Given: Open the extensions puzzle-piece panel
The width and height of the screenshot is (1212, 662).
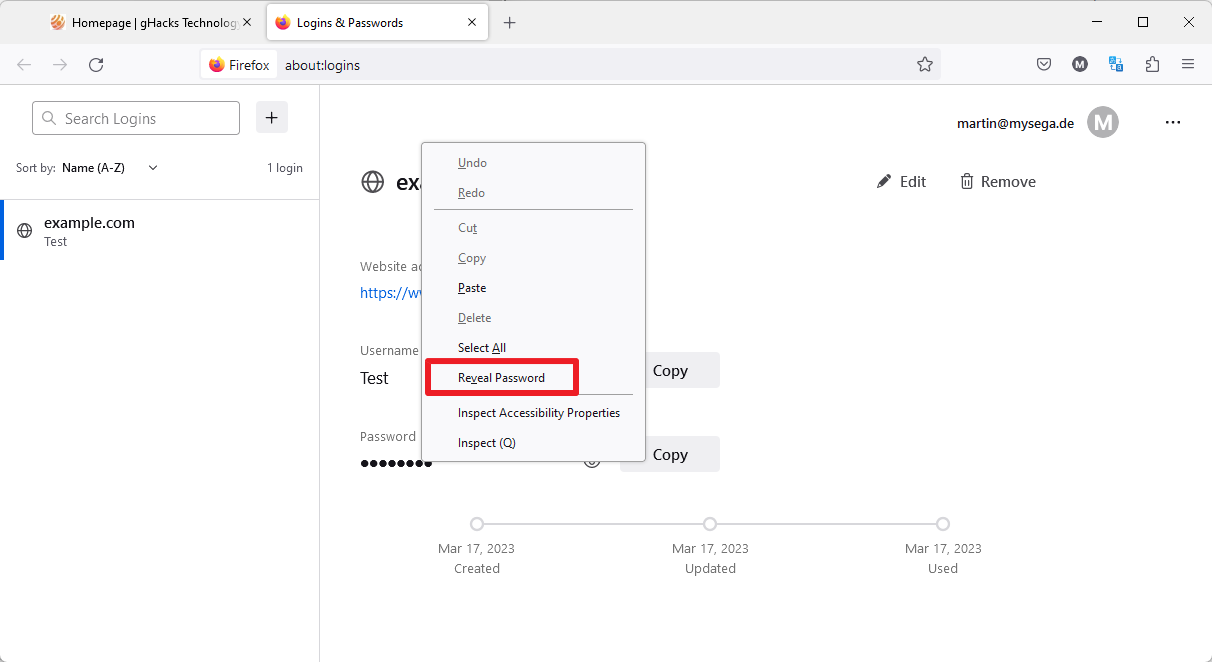Looking at the screenshot, I should [x=1152, y=64].
